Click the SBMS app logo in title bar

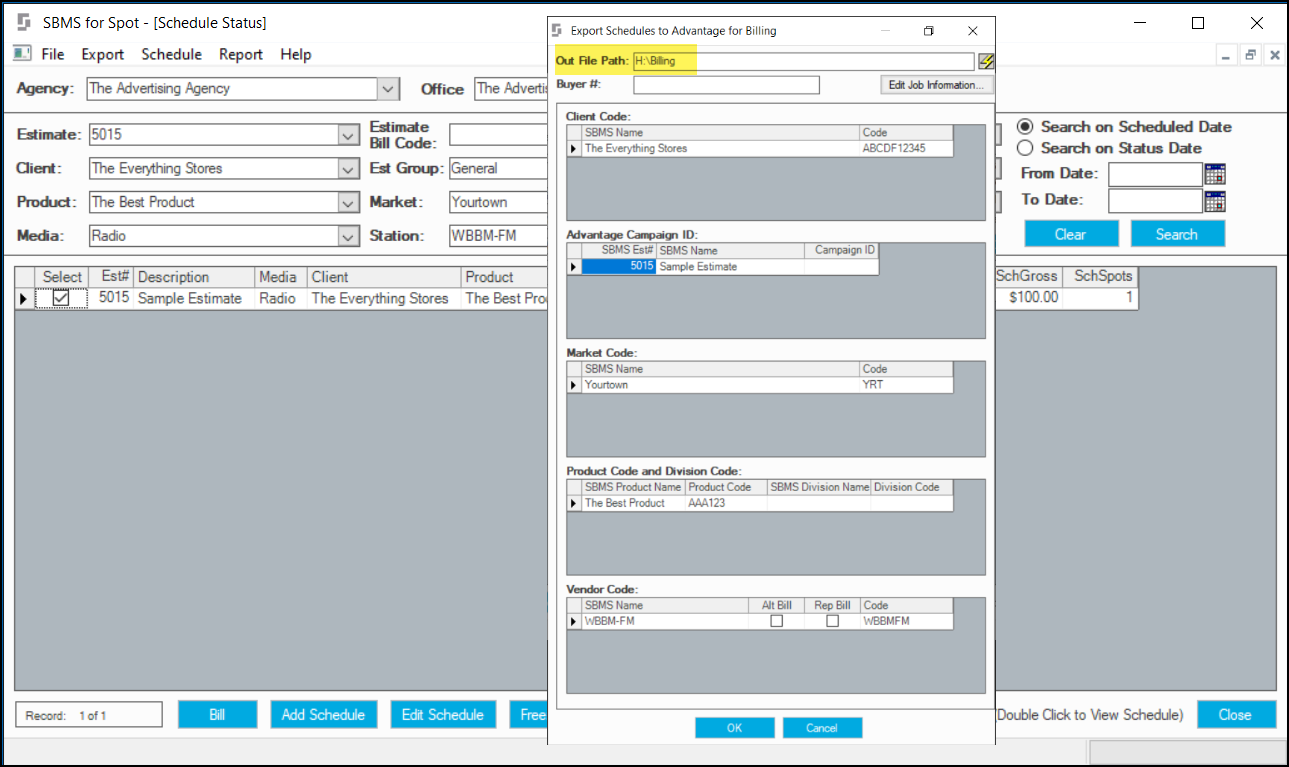[24, 22]
